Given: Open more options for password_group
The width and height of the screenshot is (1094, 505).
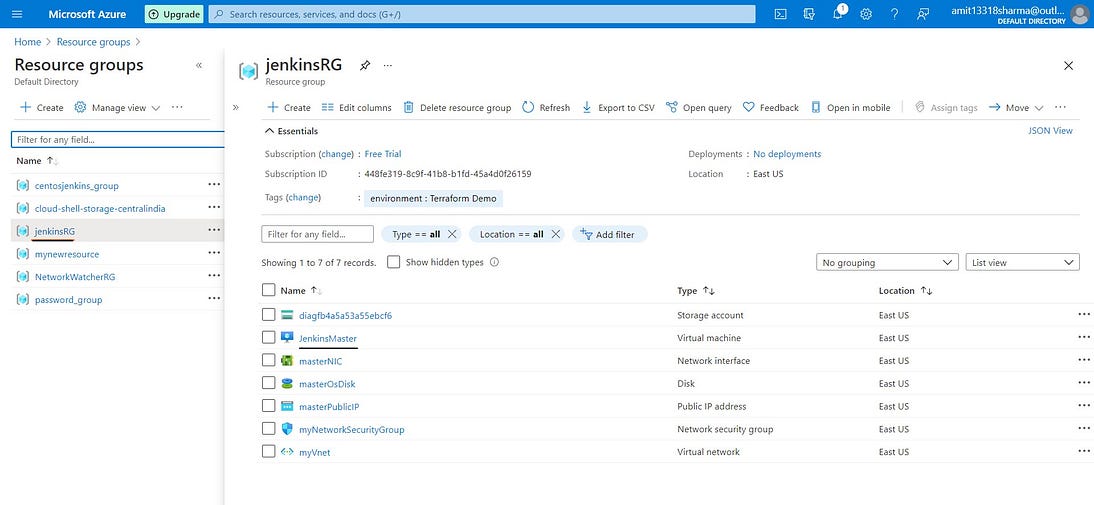Looking at the screenshot, I should coord(214,298).
